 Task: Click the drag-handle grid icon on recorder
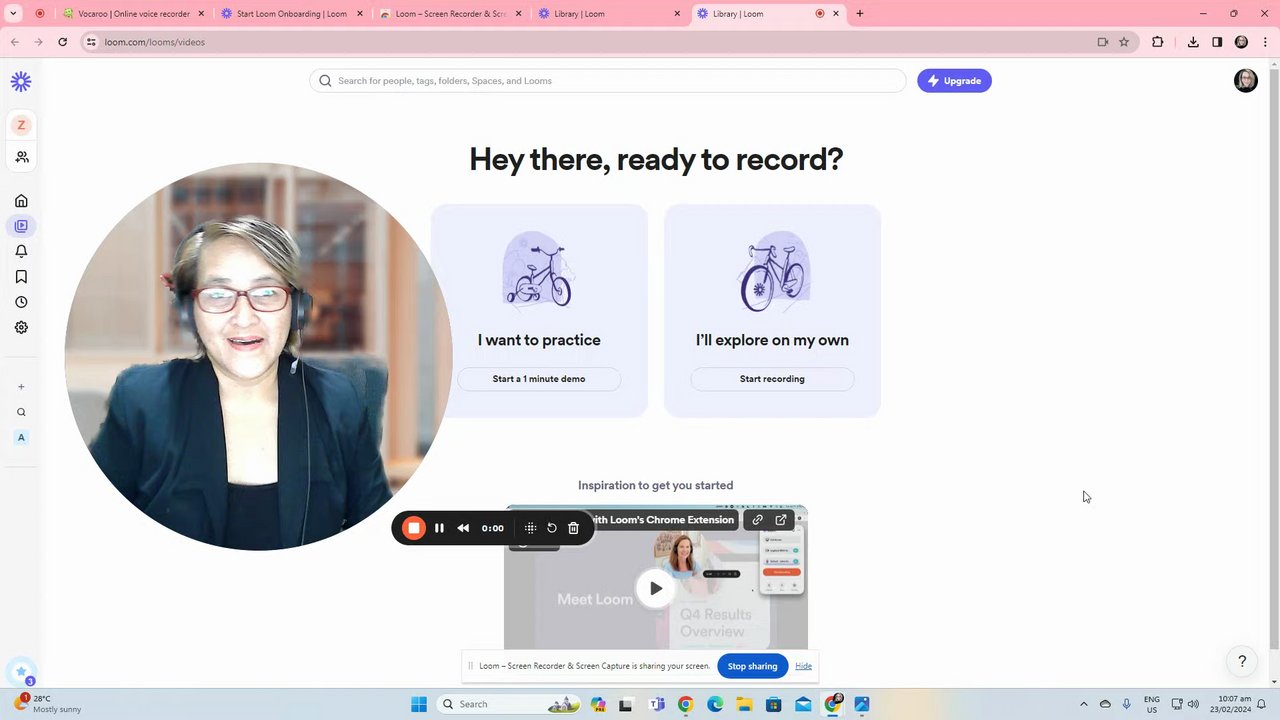[530, 528]
